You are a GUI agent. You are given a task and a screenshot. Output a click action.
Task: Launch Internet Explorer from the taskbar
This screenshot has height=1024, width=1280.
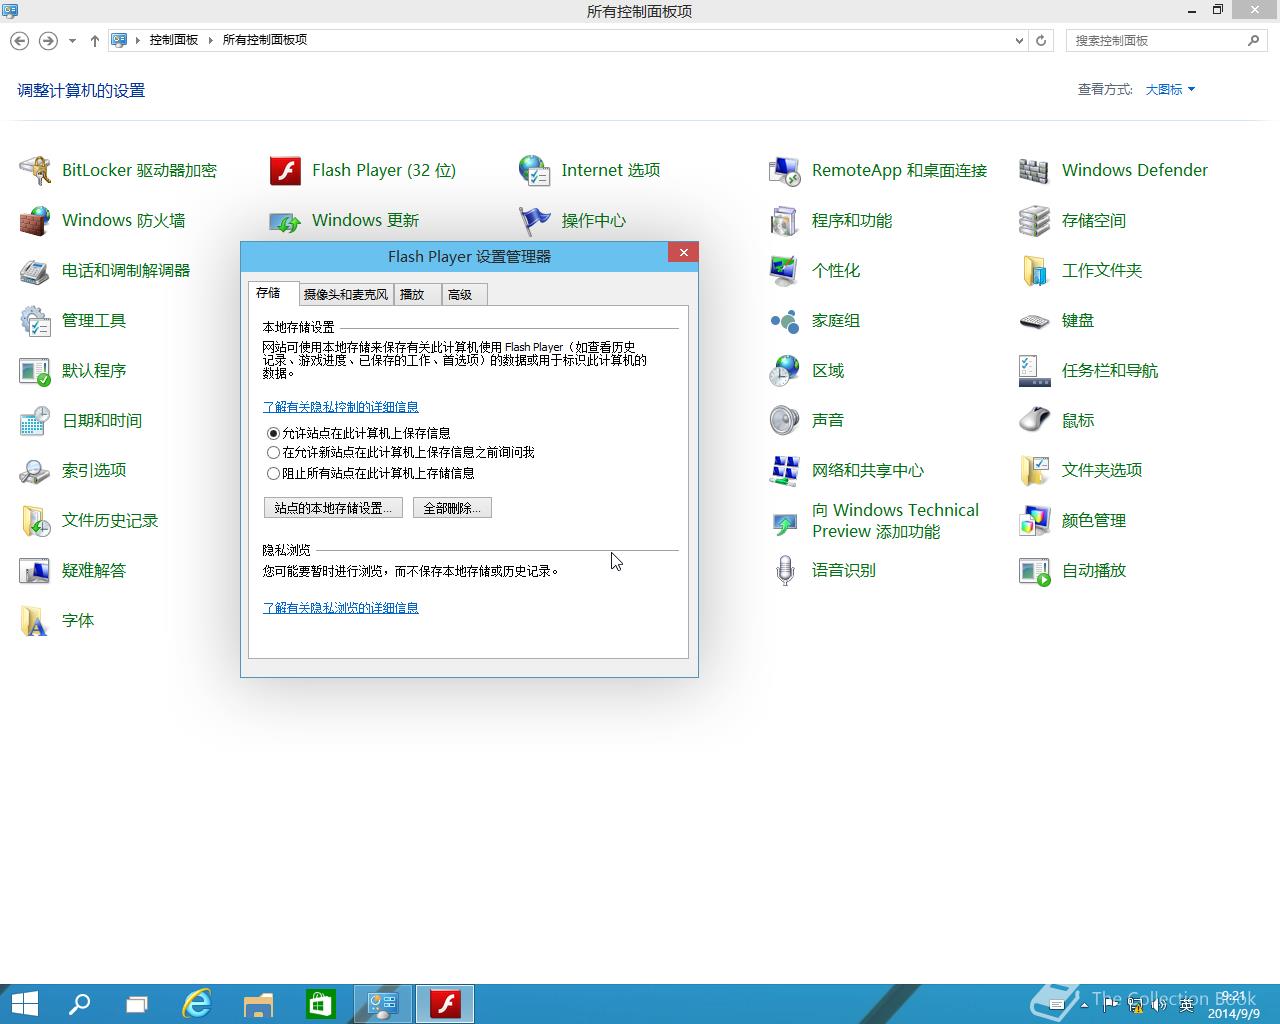[x=197, y=1004]
